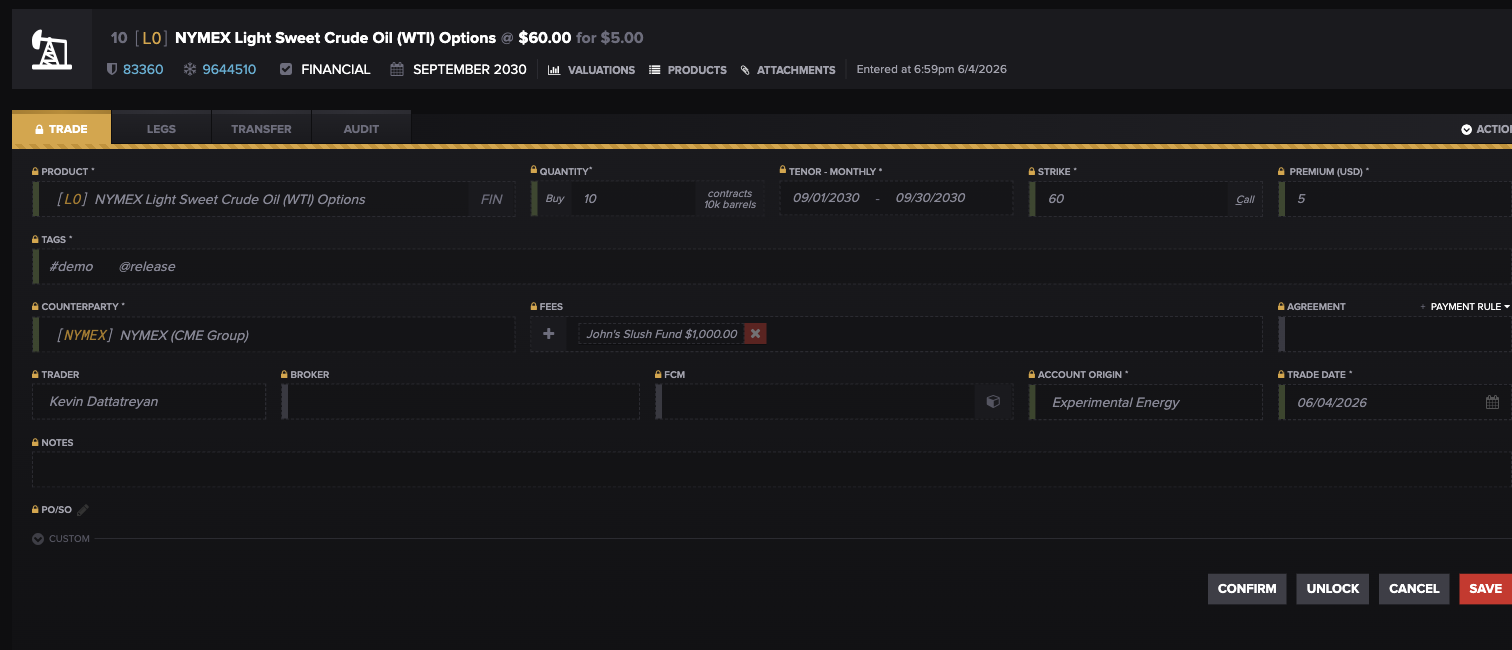Toggle Buy direction in Quantity field

(x=555, y=198)
